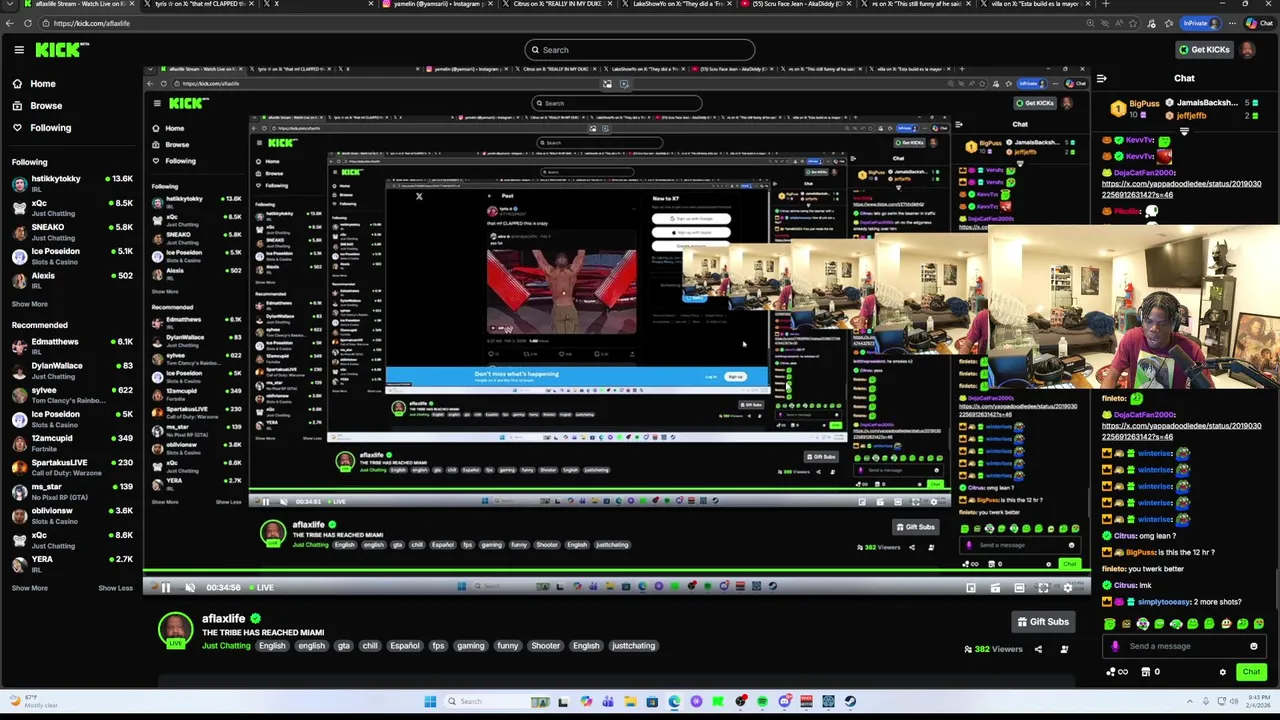Open chat settings gear
The image size is (1280, 720).
1222,672
